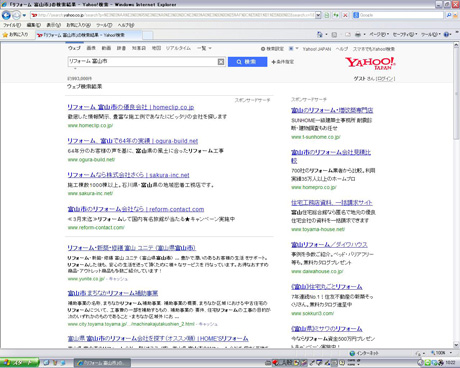Toggle the Compatibility View icon
Screen dimensions: 460x368
pos(327,15)
